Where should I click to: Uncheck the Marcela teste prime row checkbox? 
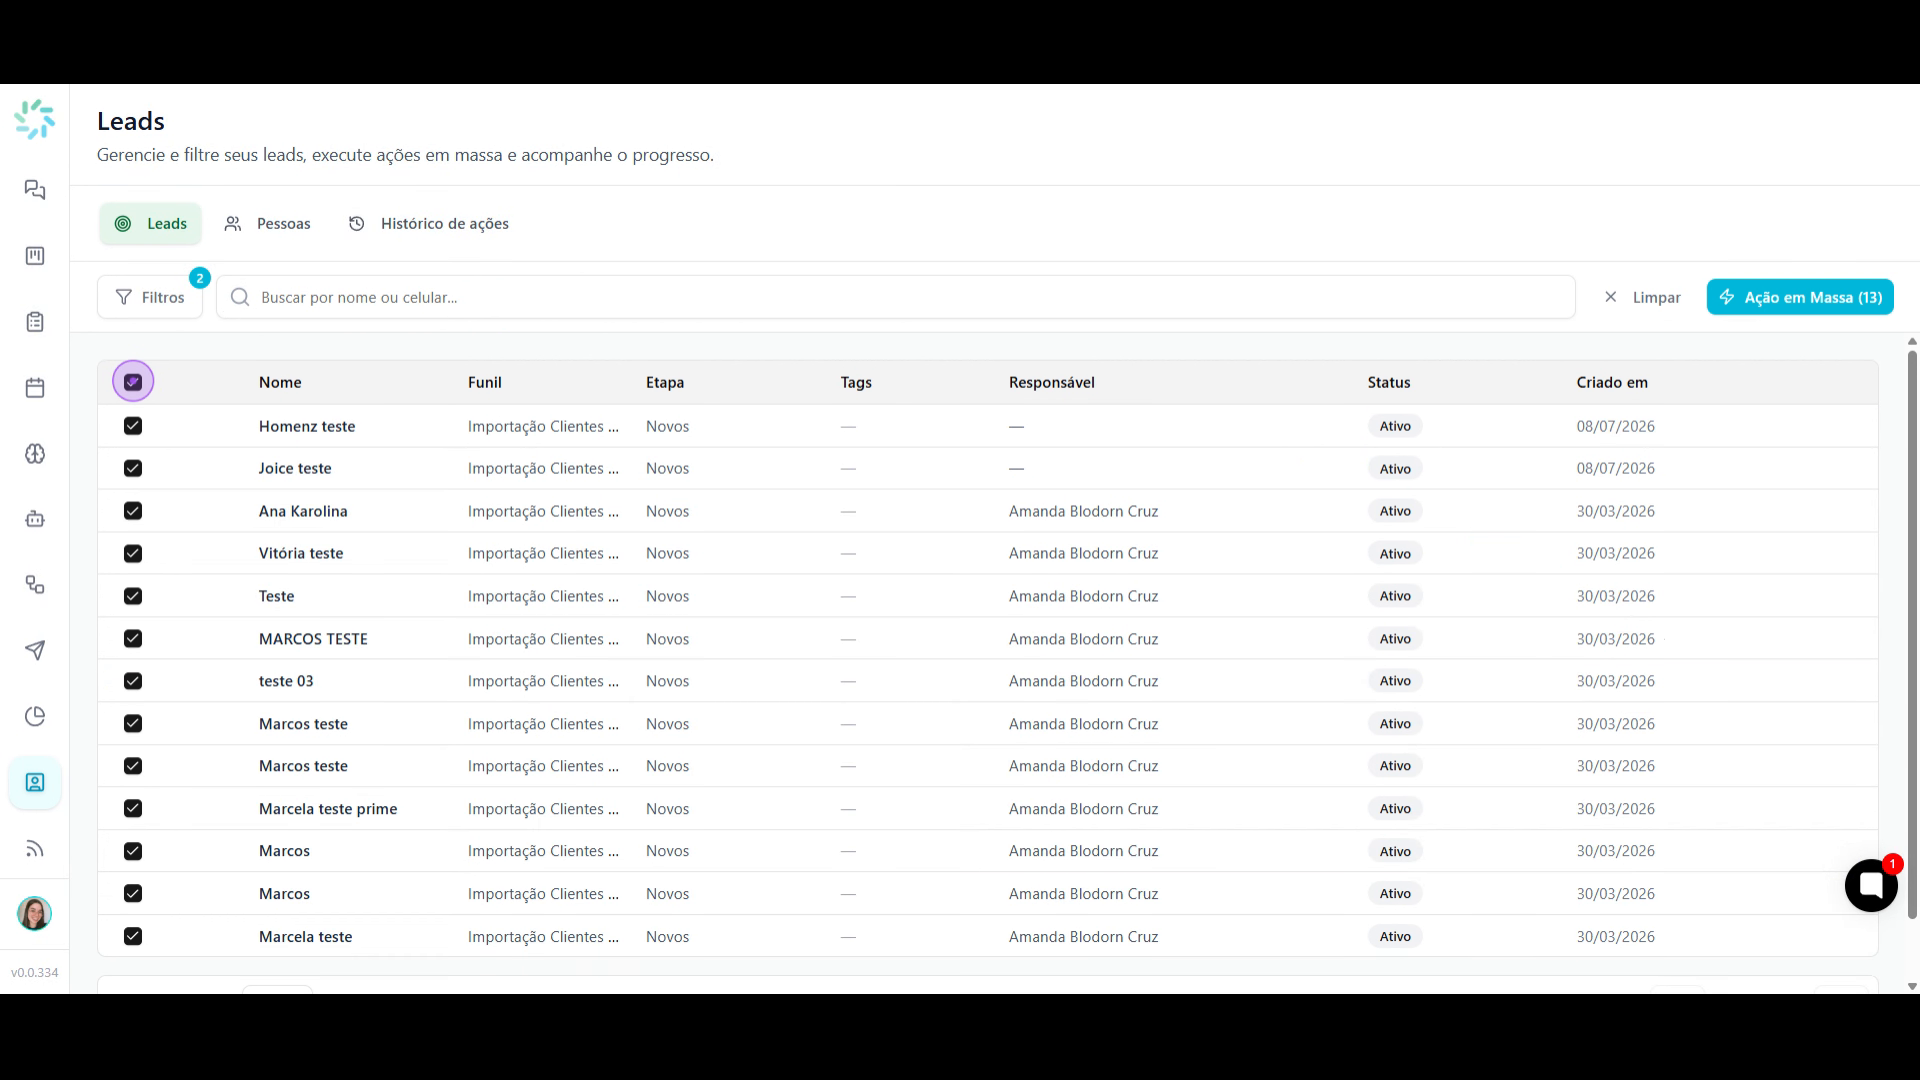pos(133,808)
